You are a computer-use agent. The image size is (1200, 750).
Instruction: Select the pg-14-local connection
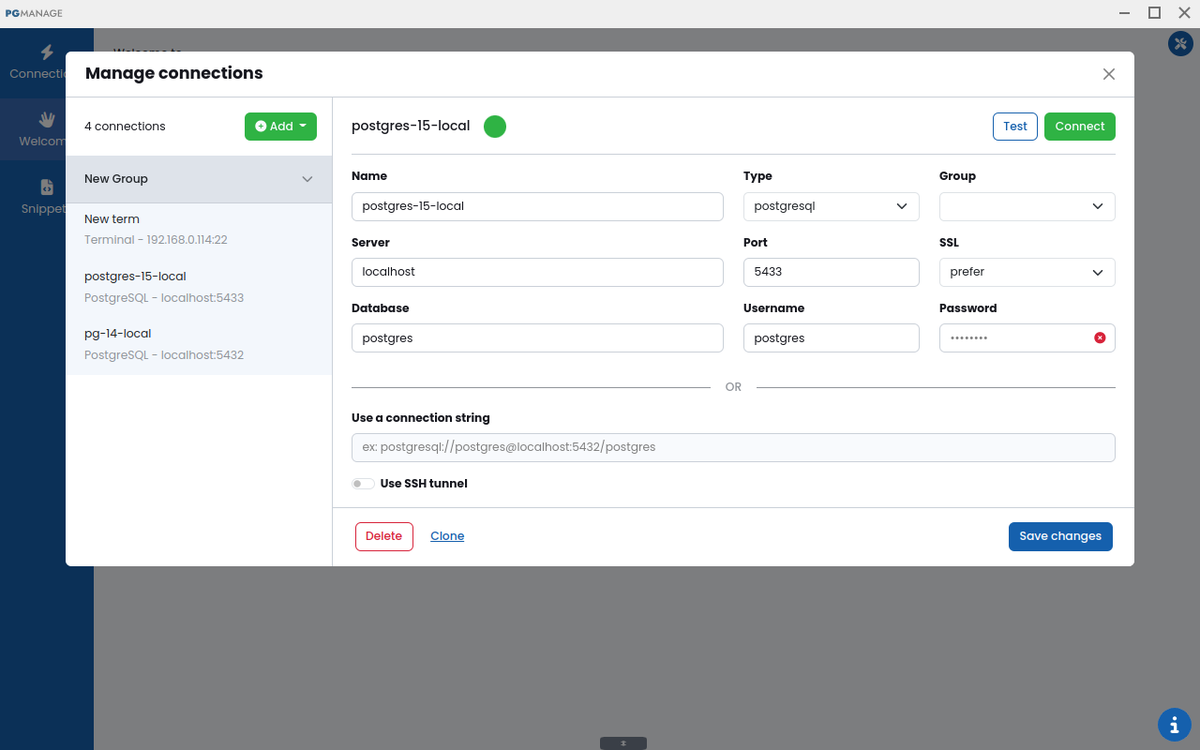199,344
